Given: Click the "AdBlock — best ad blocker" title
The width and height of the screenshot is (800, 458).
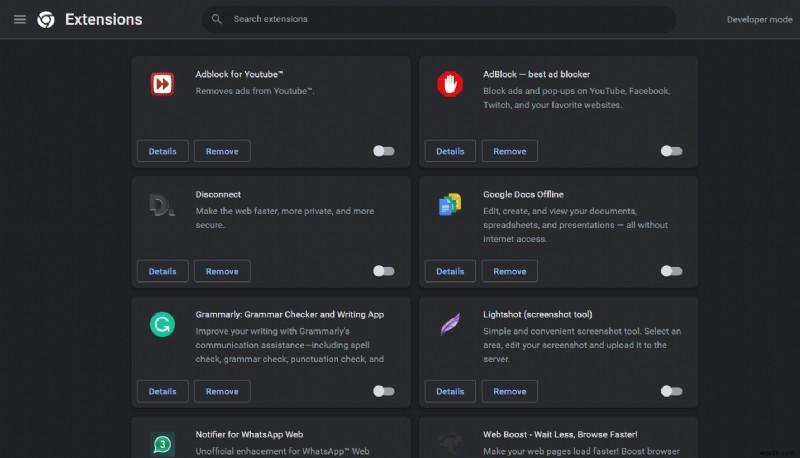Looking at the screenshot, I should pyautogui.click(x=537, y=74).
